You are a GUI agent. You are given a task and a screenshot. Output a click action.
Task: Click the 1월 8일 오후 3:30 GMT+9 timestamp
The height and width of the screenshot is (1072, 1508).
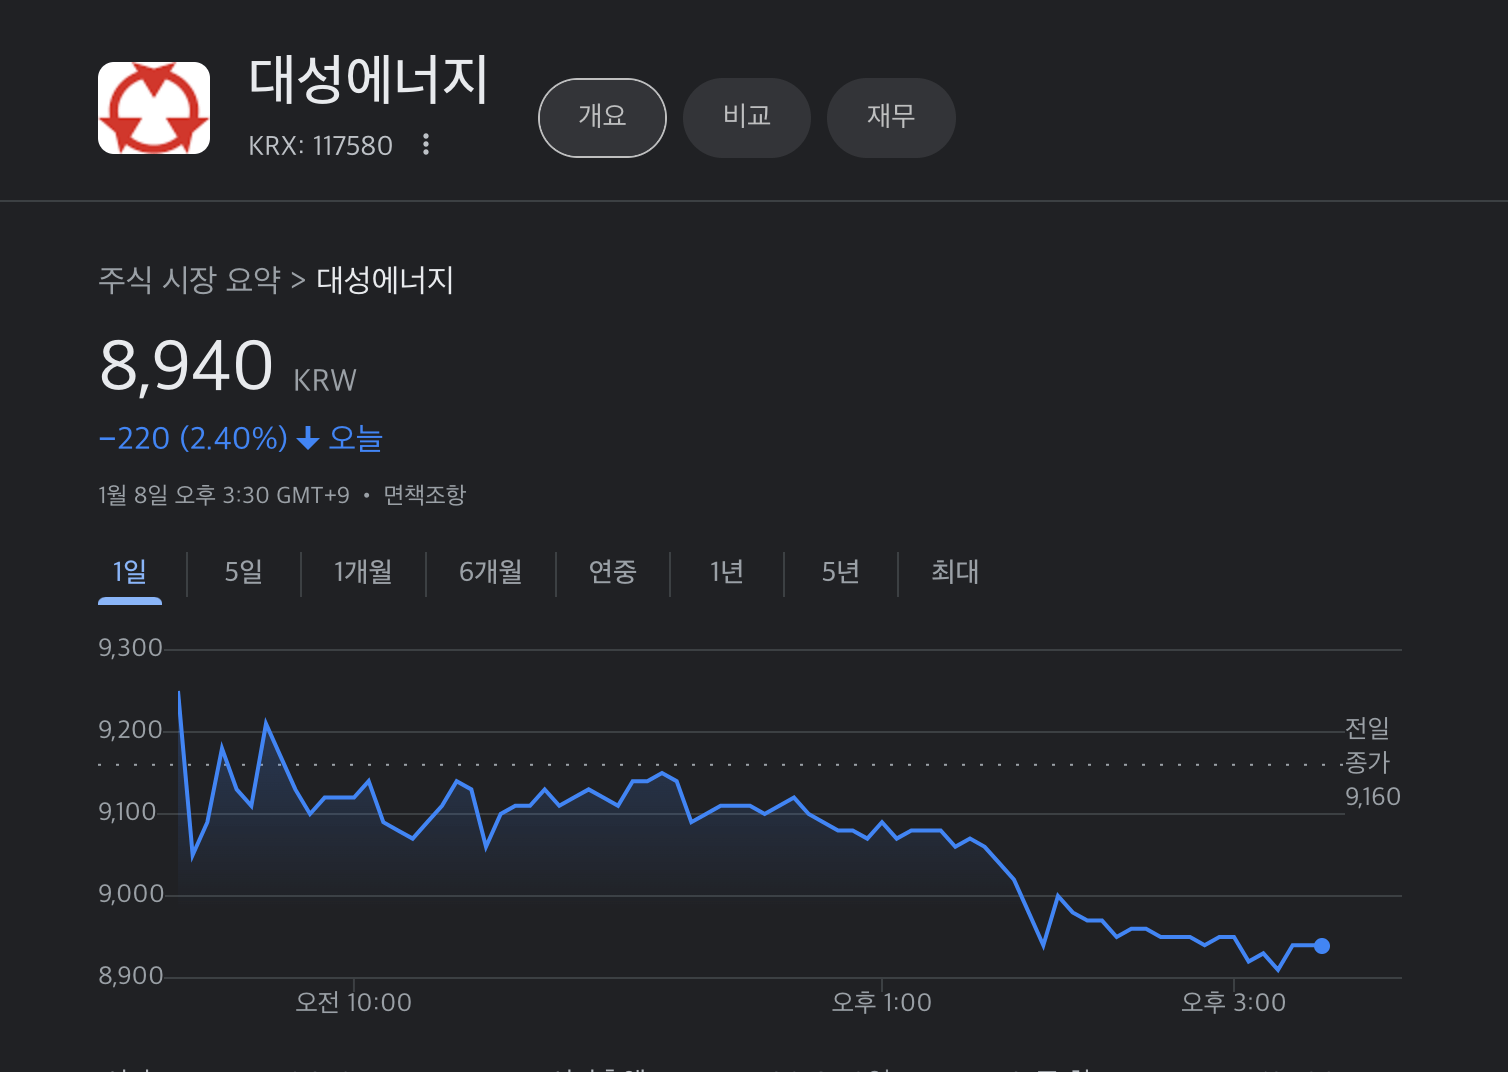[224, 495]
